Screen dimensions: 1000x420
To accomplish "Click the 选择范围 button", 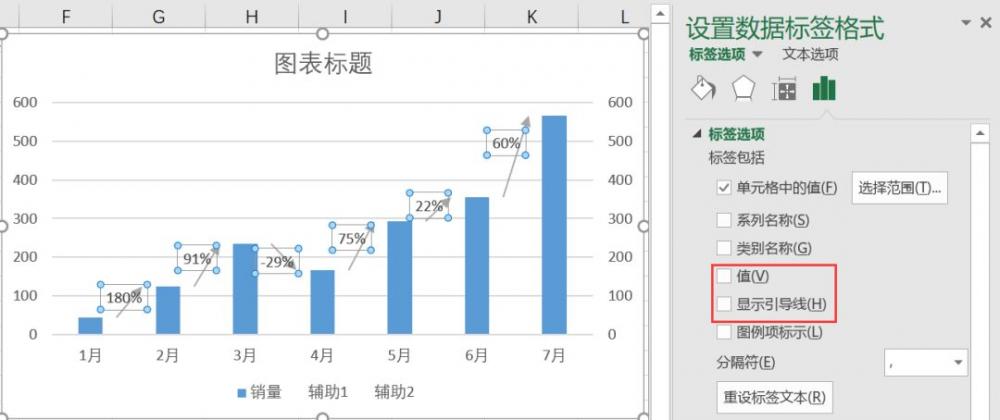I will (899, 188).
